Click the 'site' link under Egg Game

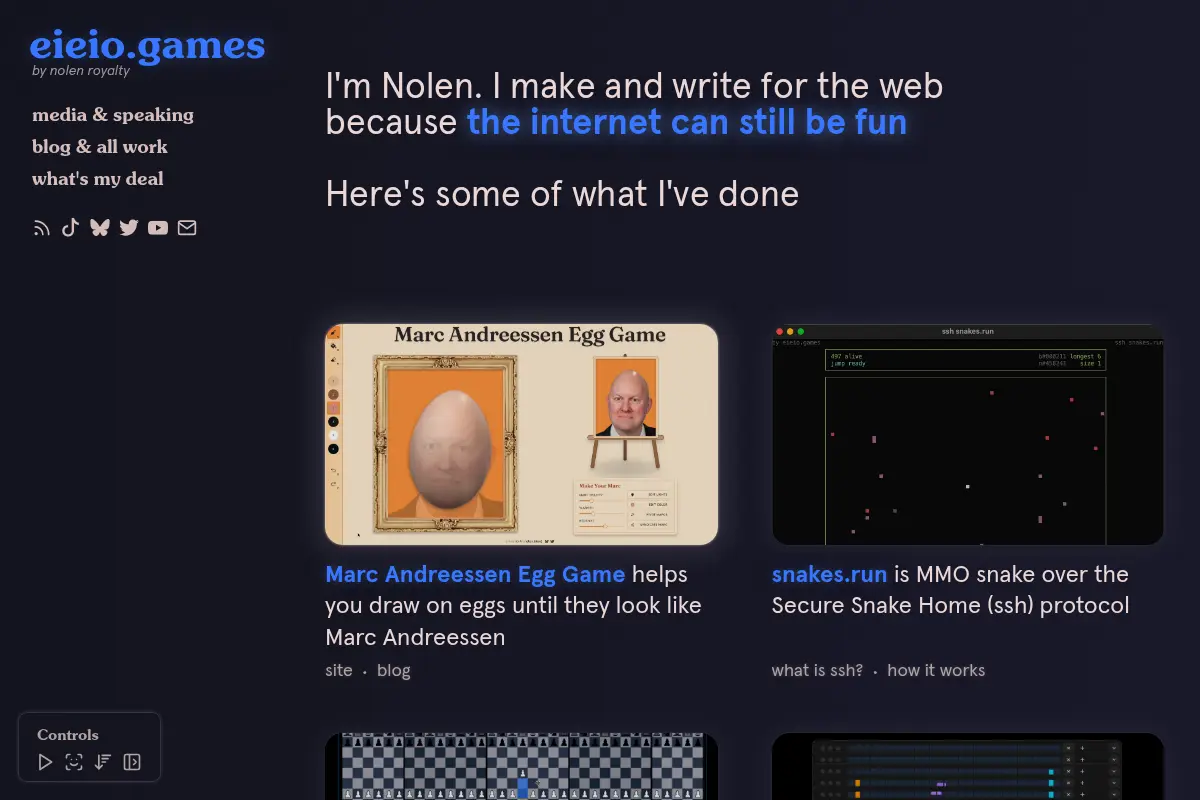(339, 670)
